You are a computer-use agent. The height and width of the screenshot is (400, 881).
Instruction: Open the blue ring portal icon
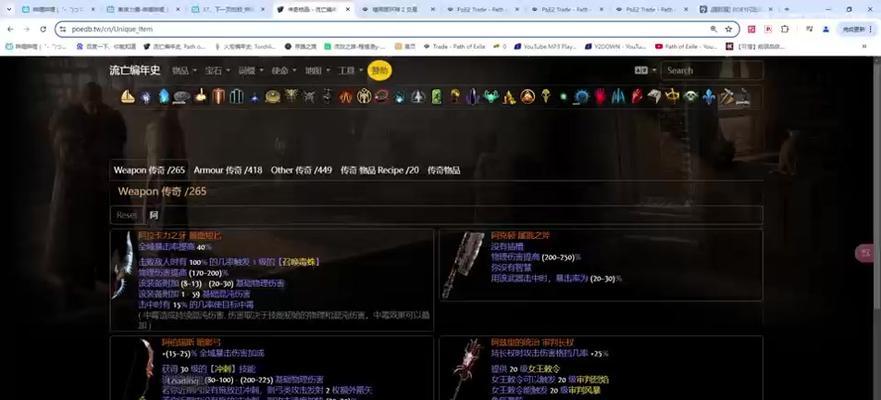(x=582, y=97)
